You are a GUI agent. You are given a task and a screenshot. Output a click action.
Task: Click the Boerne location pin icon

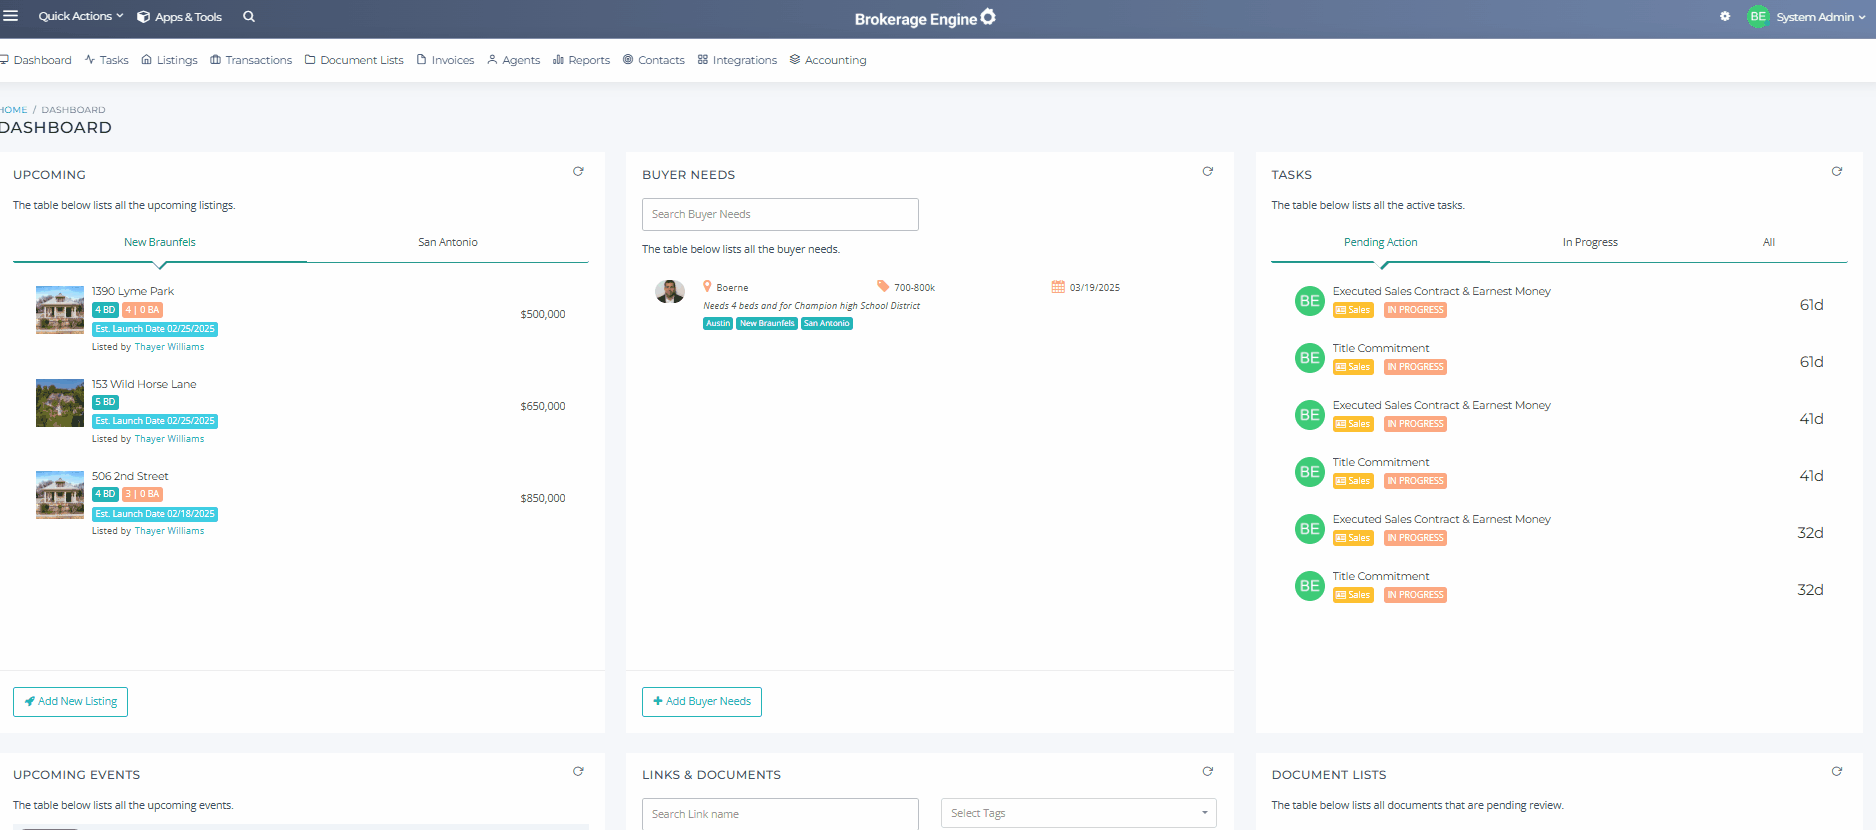pos(707,286)
